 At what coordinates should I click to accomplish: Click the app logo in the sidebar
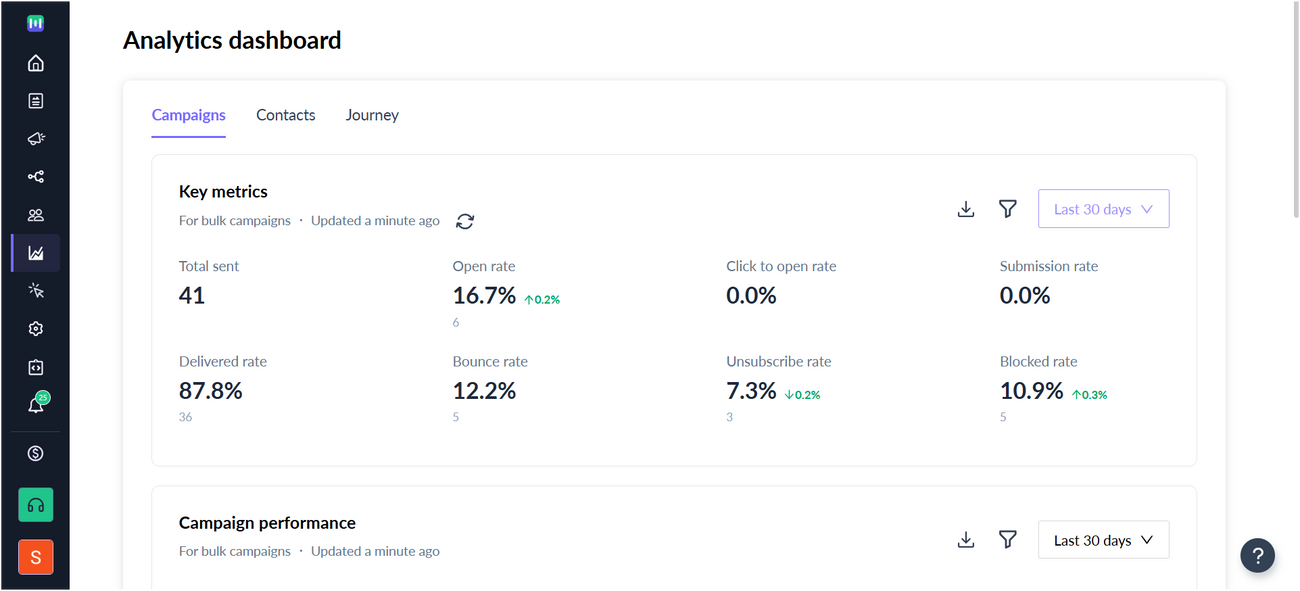coord(35,23)
